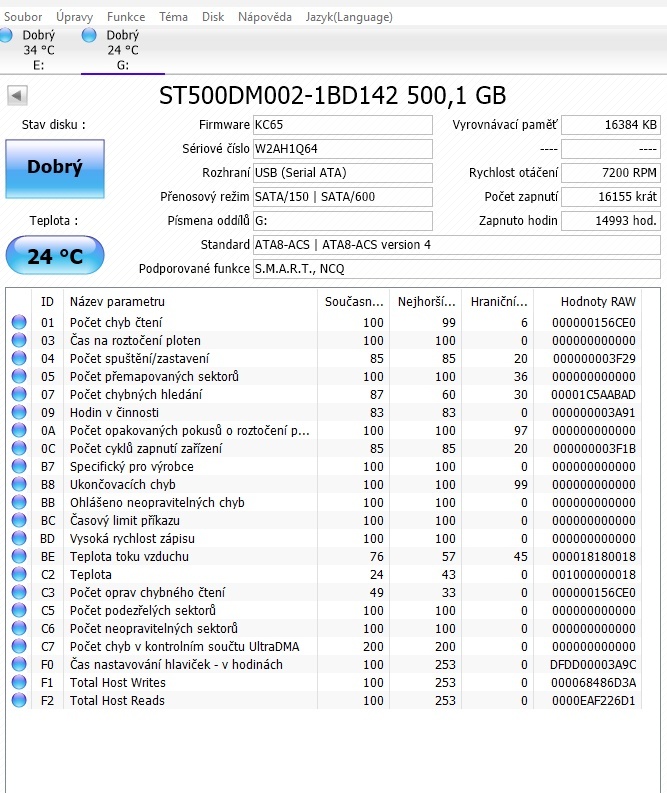667x793 pixels.
Task: Click the 14993 hod. power-on hours field
Action: coord(611,221)
